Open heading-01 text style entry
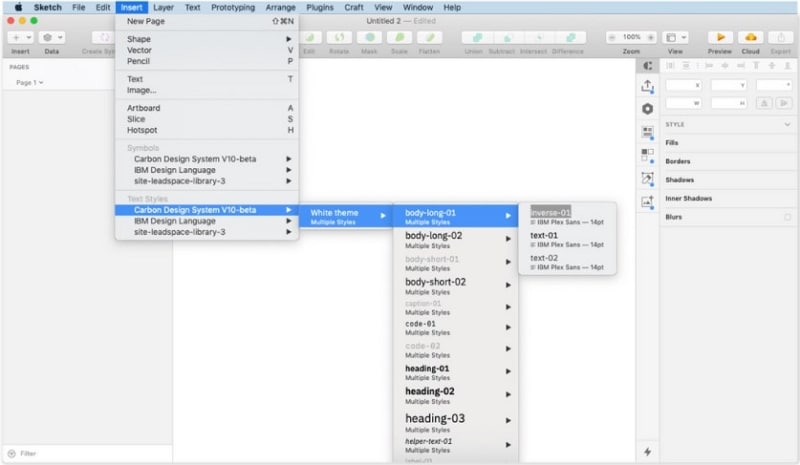This screenshot has width=800, height=465. coord(456,372)
